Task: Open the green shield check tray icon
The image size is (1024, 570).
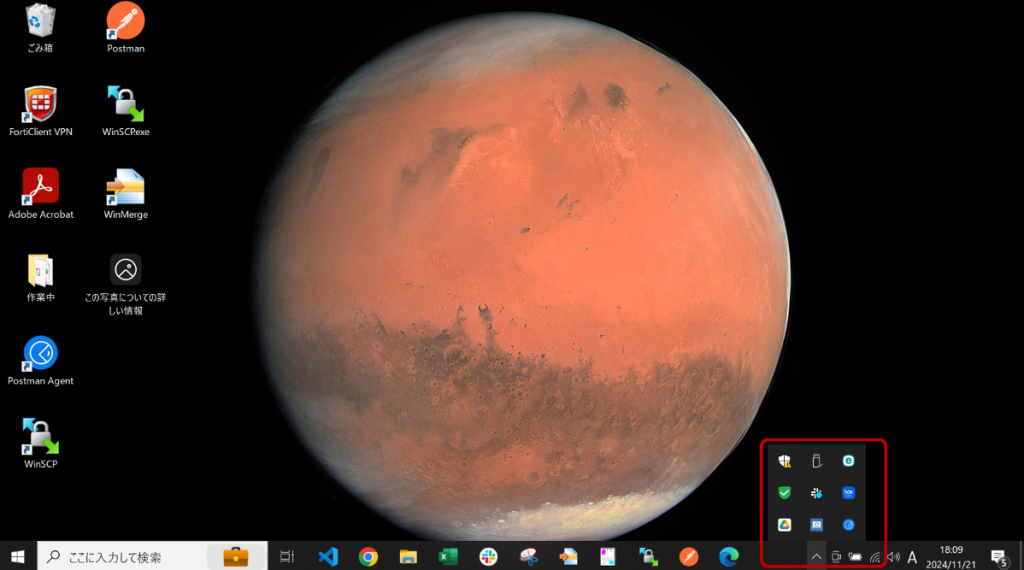Action: coord(784,493)
